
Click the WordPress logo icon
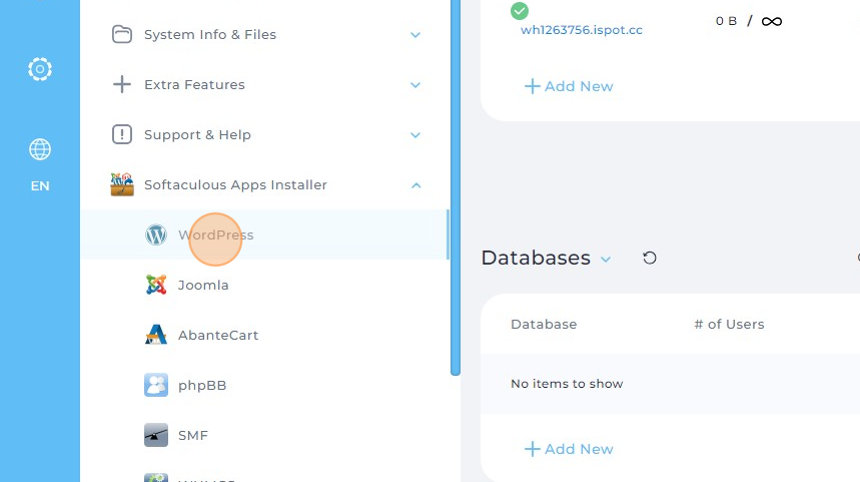[x=156, y=235]
